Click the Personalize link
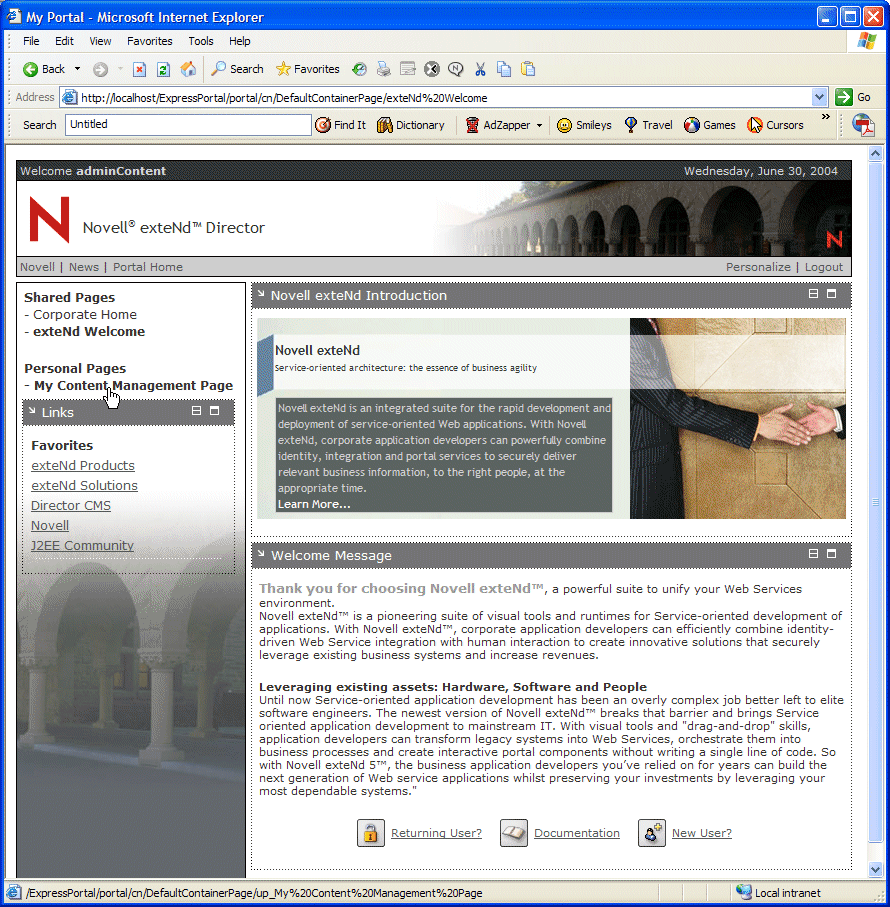Screen dimensions: 890x907 click(x=758, y=267)
